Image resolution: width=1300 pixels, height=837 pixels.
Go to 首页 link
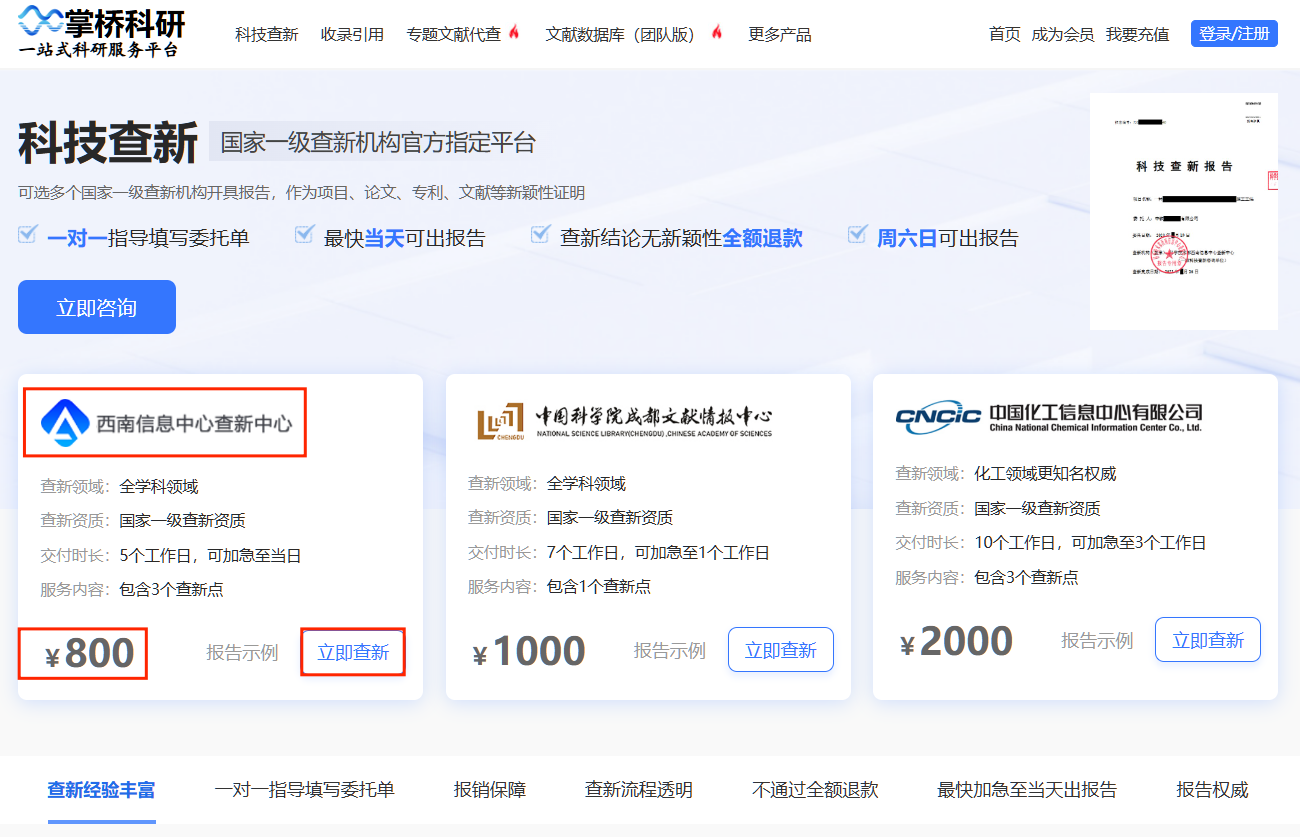[x=1005, y=34]
